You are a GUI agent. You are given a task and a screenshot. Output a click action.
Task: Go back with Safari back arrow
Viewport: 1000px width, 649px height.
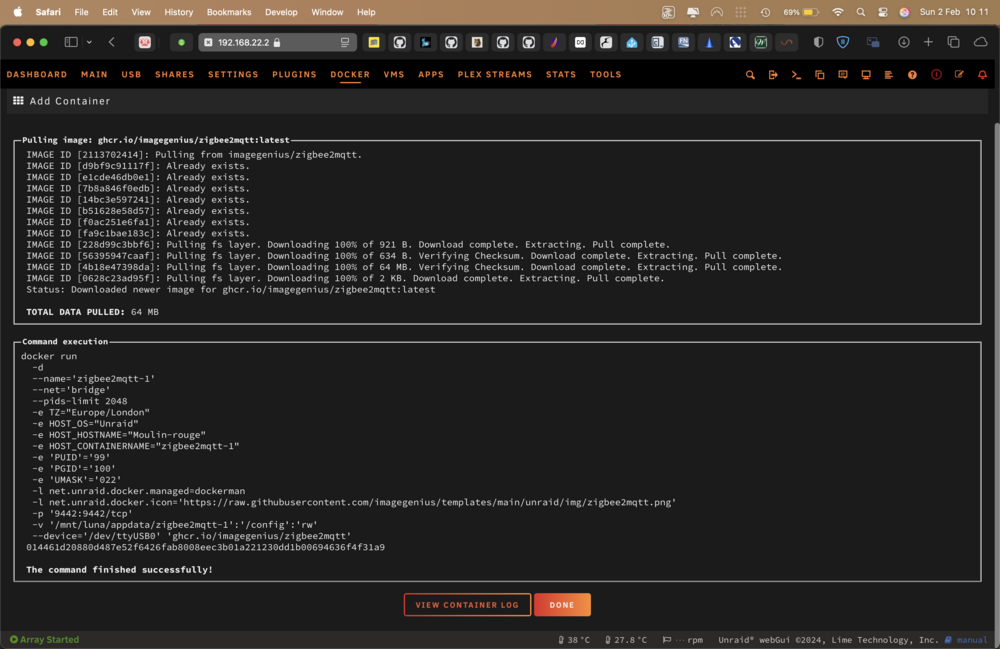(x=112, y=42)
